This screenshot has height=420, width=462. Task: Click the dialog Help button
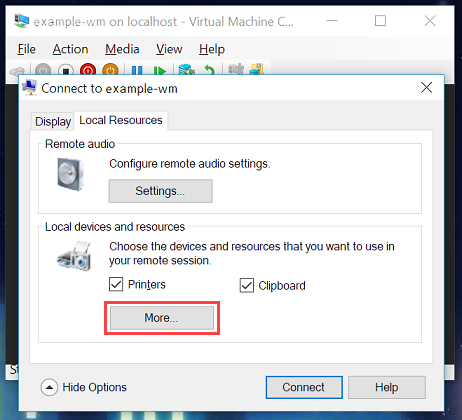click(x=387, y=387)
